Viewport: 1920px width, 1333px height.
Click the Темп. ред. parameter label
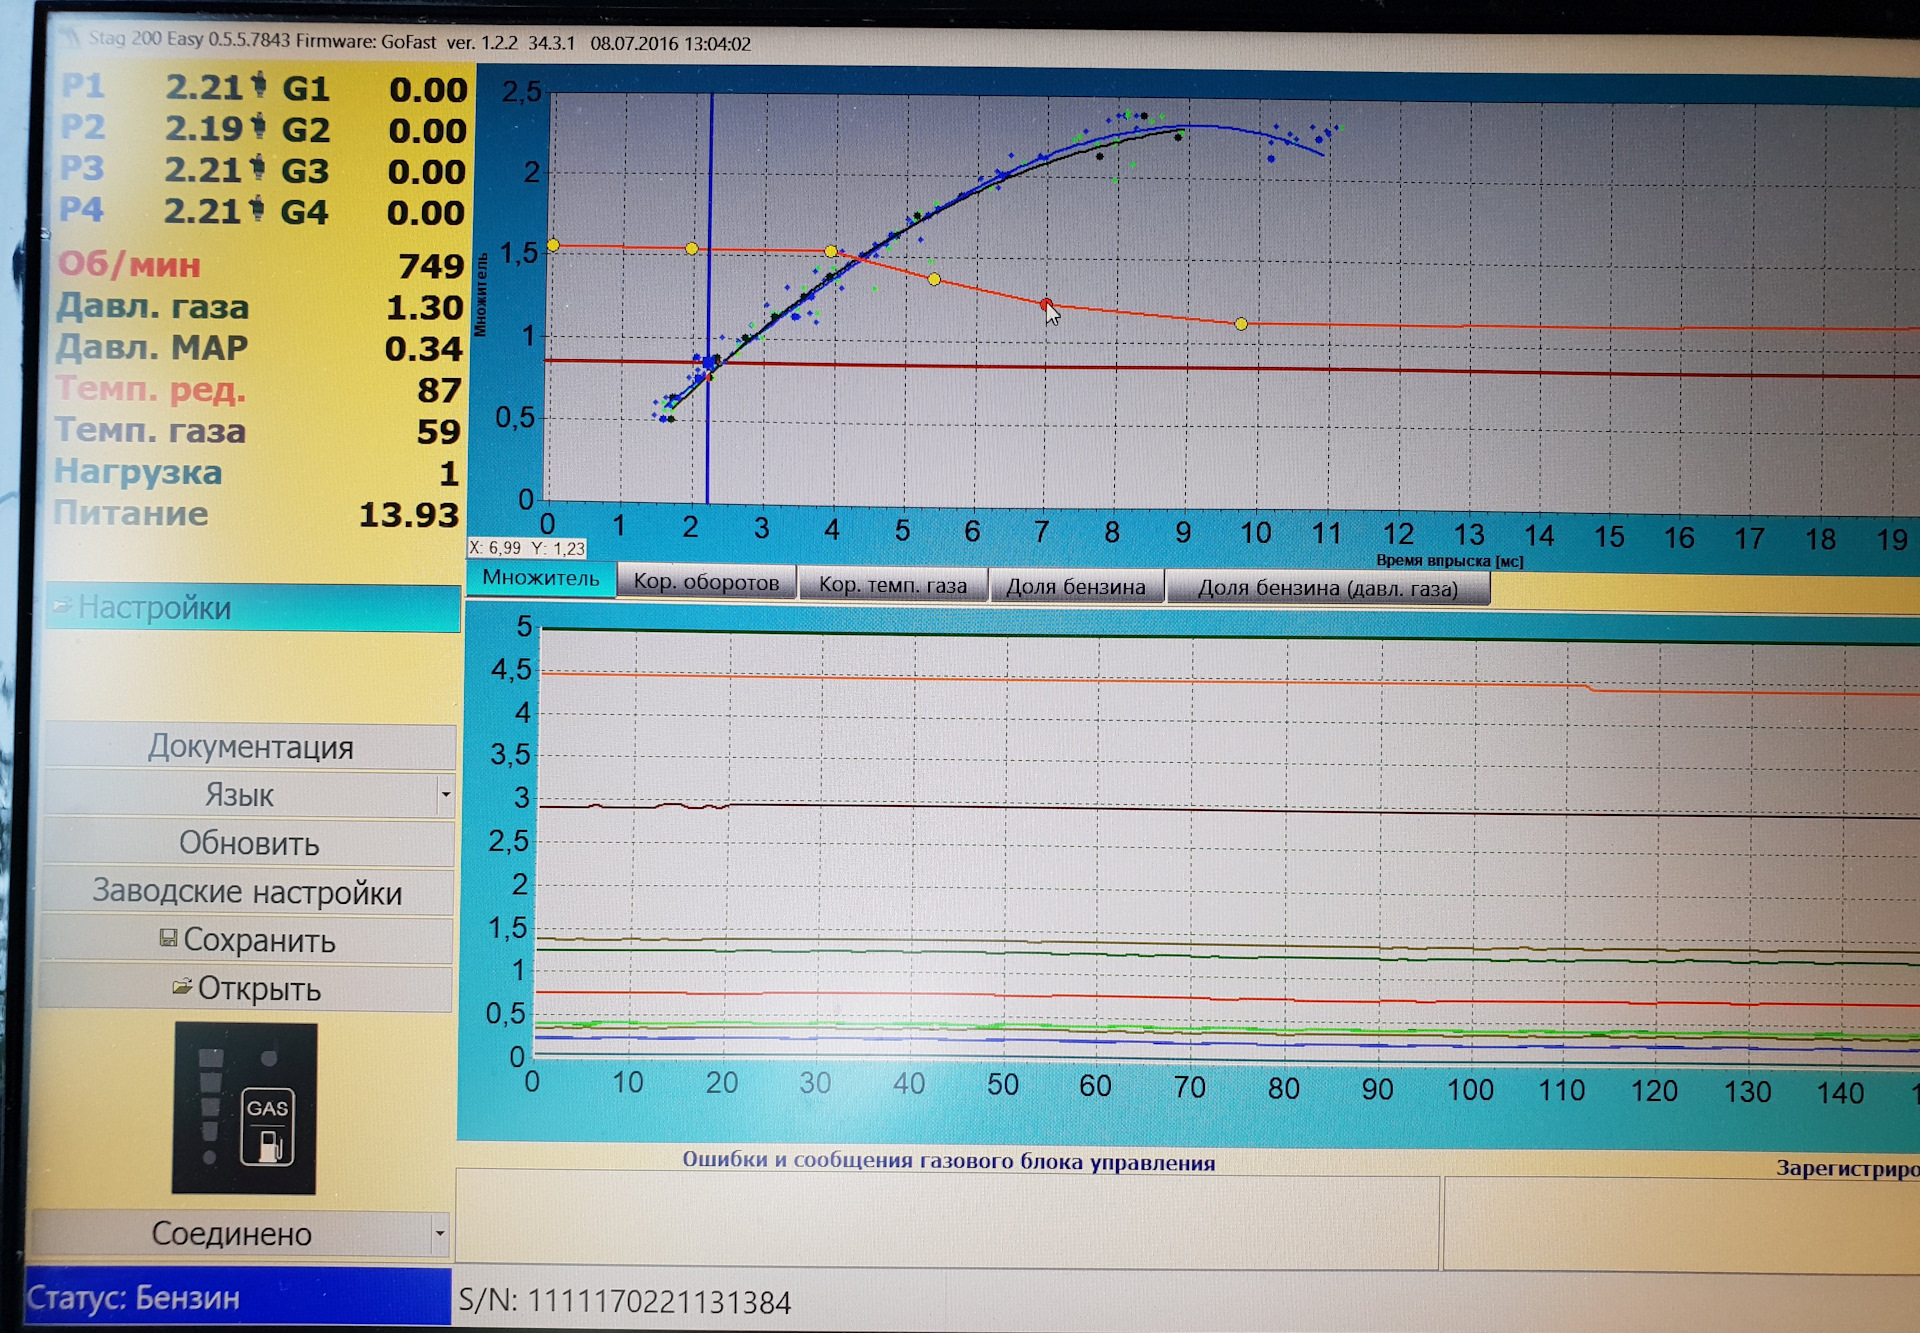pos(150,389)
